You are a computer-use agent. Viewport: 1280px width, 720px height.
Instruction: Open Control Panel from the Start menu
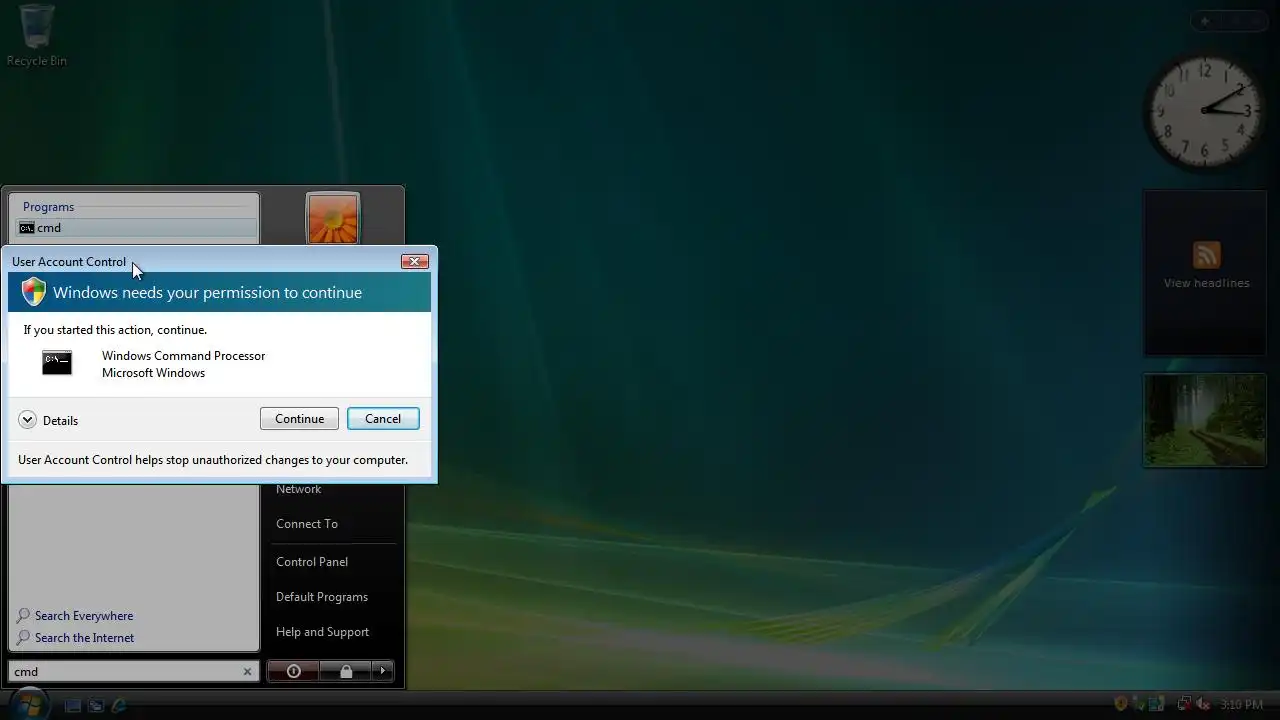tap(312, 562)
